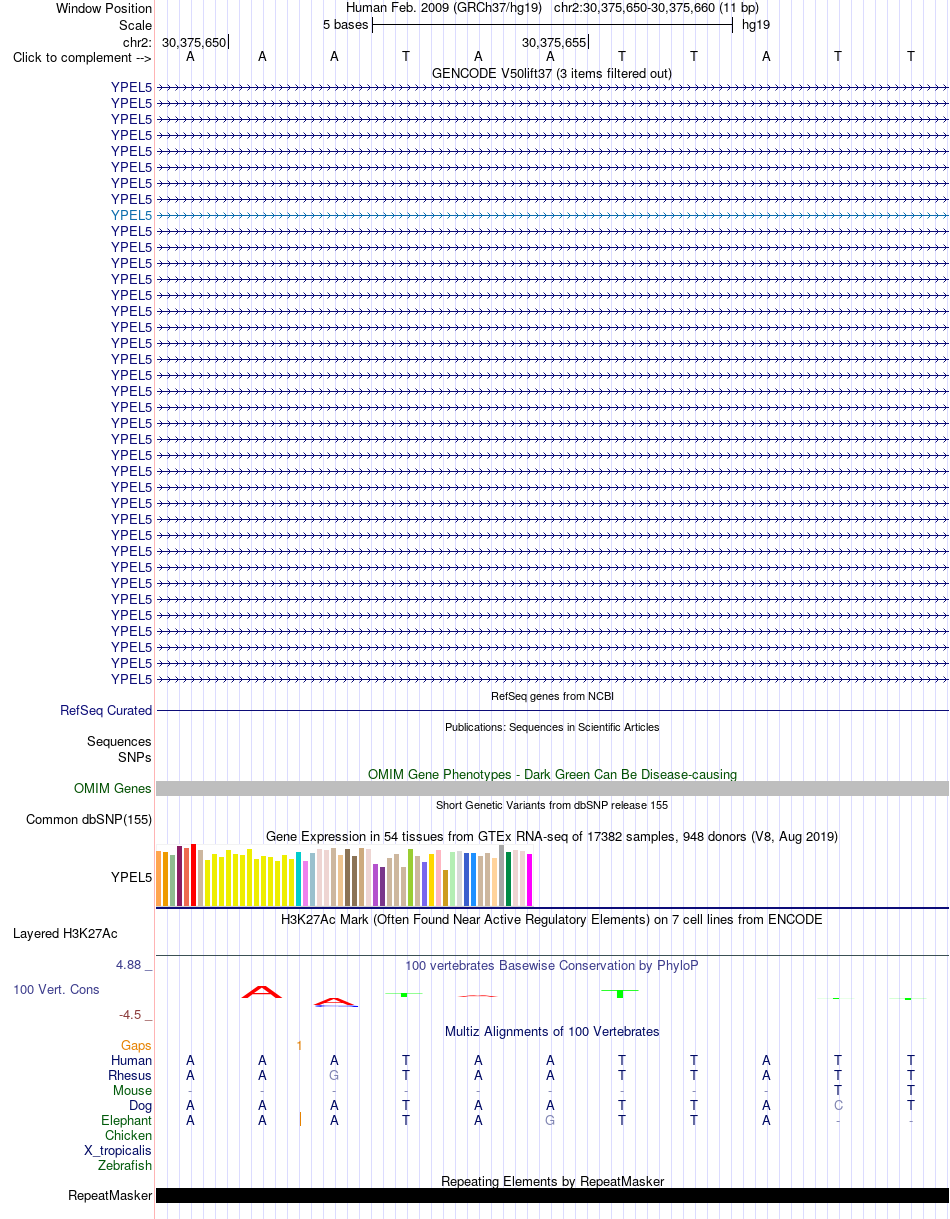Click the Rhesus alignment row label
The height and width of the screenshot is (1219, 950).
[x=130, y=1075]
